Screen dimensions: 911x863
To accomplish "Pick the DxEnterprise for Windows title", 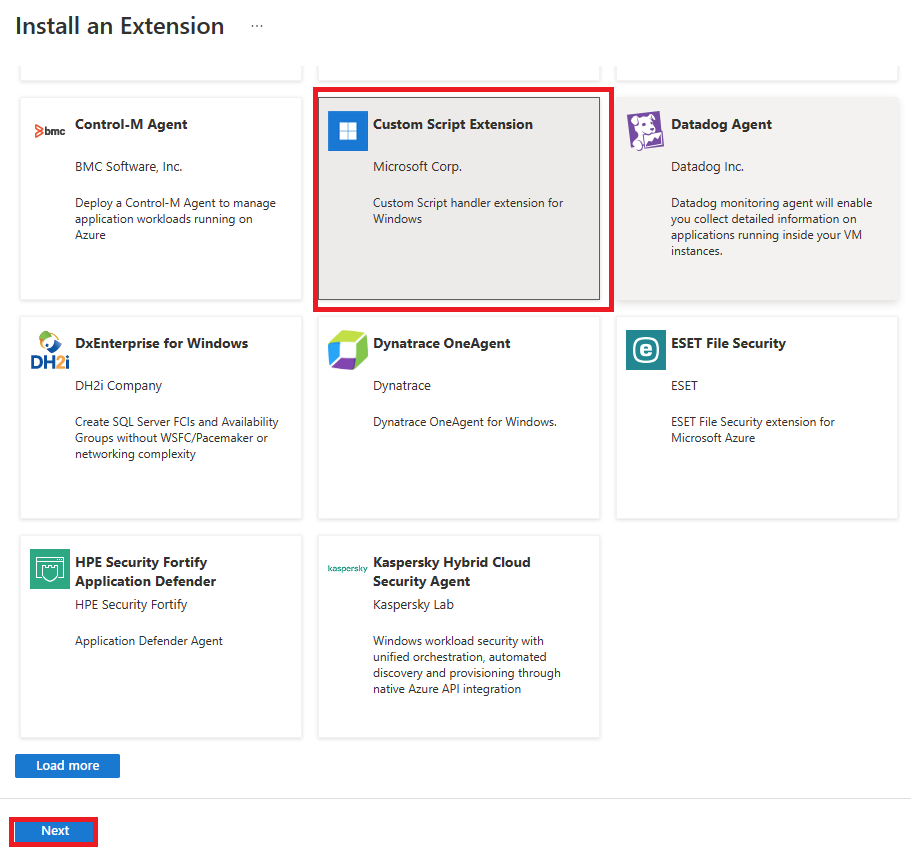I will point(162,343).
